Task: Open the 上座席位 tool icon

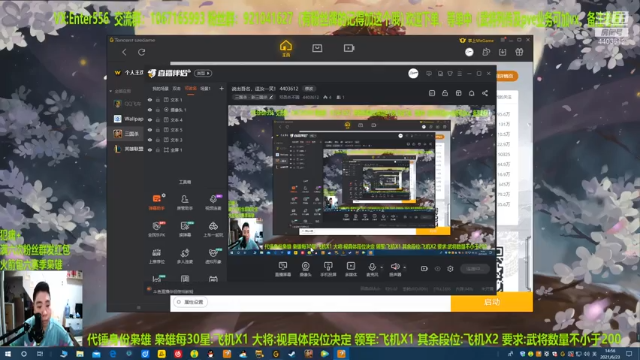Action: (157, 256)
